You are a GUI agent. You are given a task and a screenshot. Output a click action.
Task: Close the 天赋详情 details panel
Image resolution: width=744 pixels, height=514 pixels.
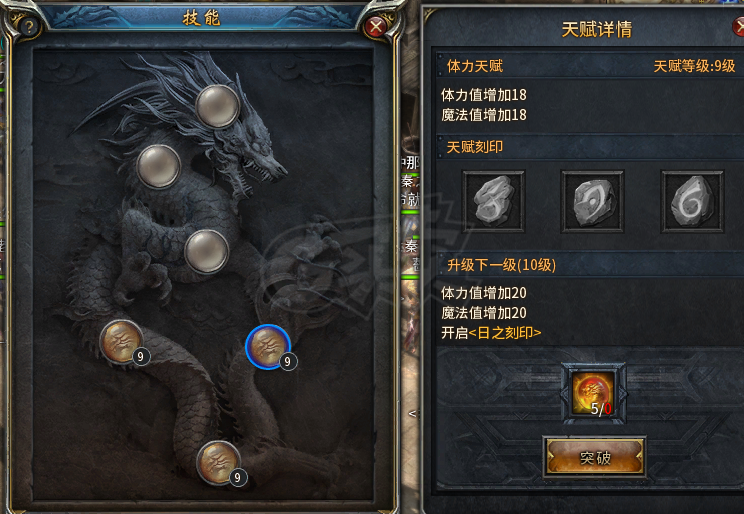[x=739, y=27]
